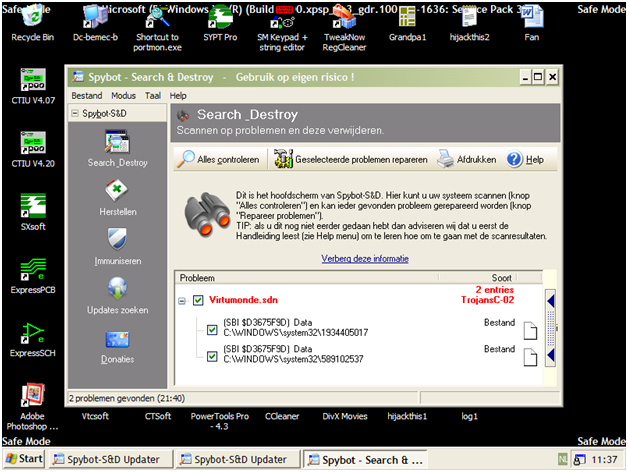The height and width of the screenshot is (472, 628).
Task: Collapse the Virtumonde.sdn tree node
Action: (182, 301)
